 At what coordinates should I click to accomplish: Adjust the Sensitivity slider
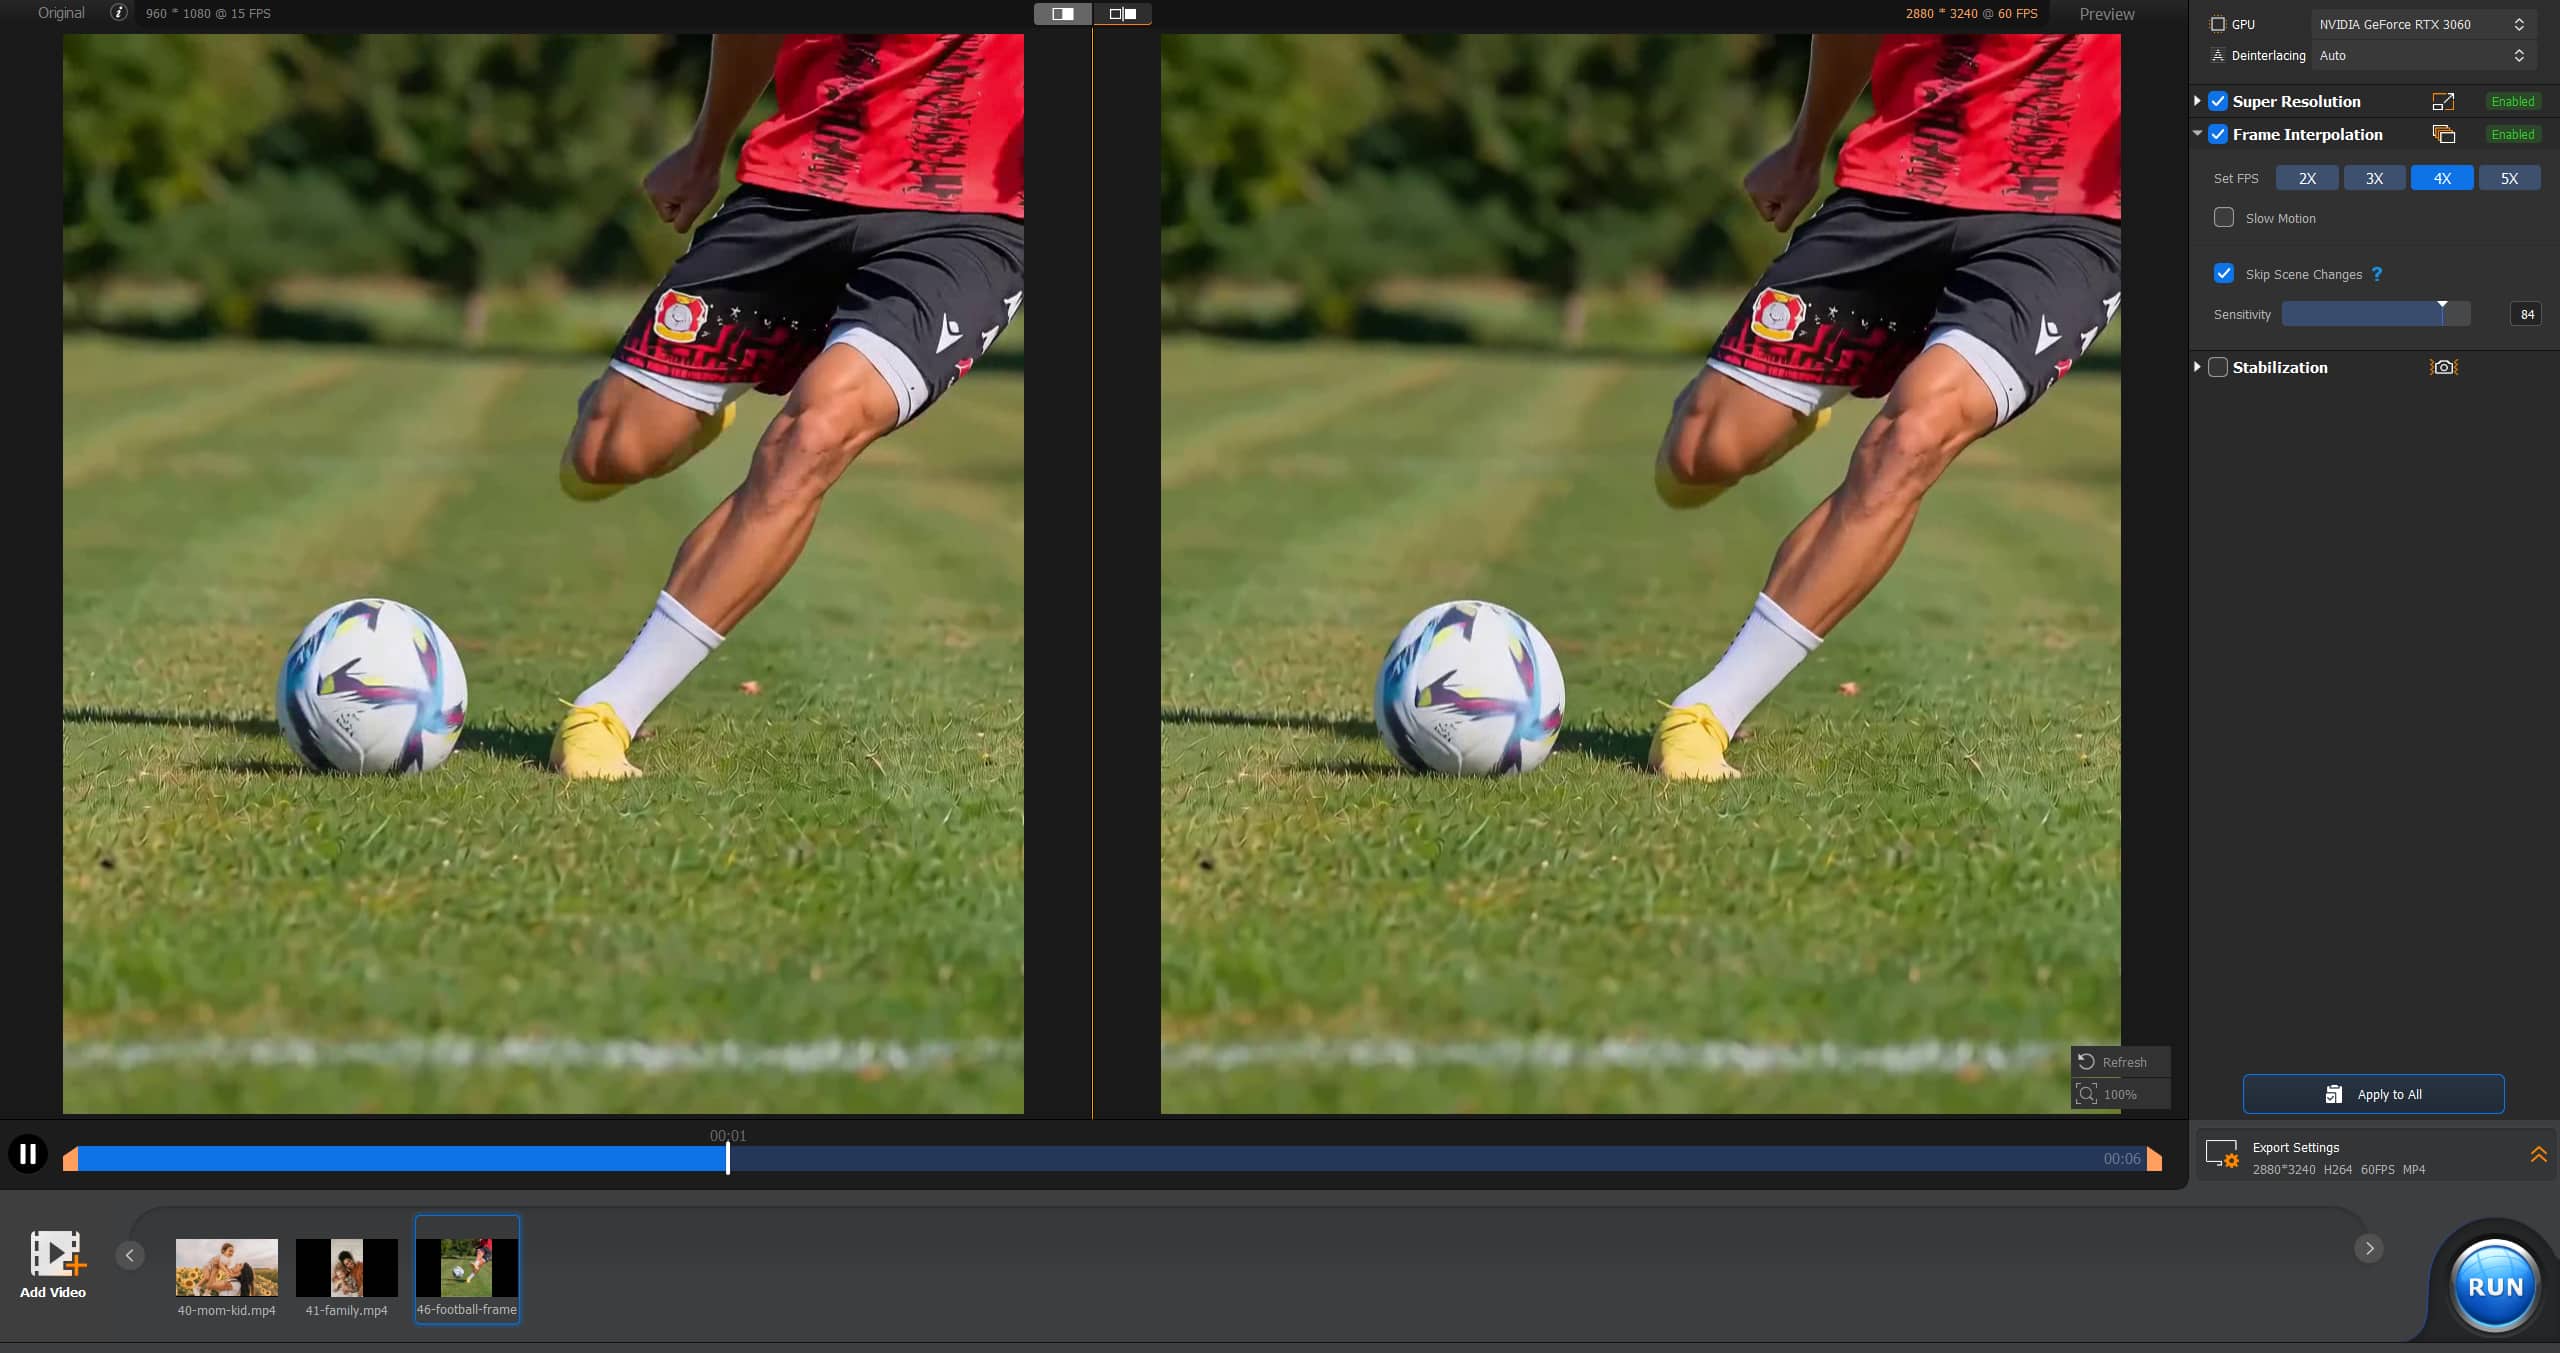tap(2376, 314)
